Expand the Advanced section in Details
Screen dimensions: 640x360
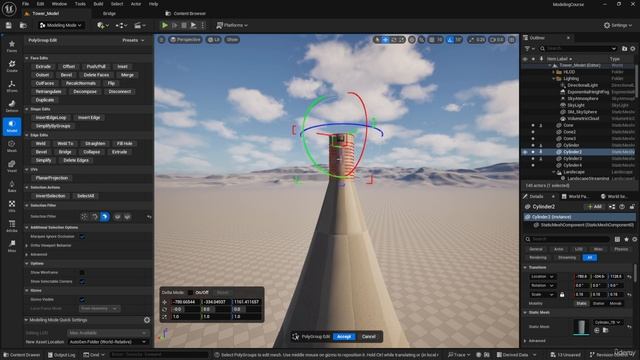[526, 340]
